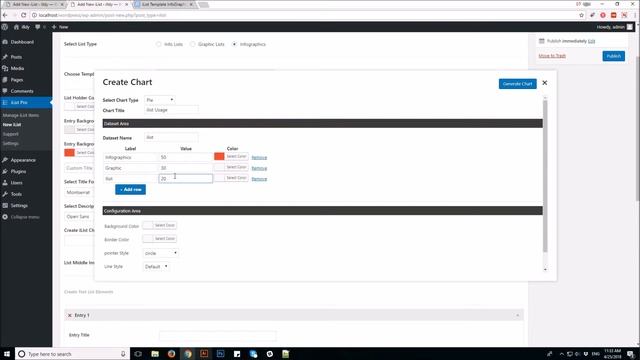Click the Infographics label field in dataset

130,157
